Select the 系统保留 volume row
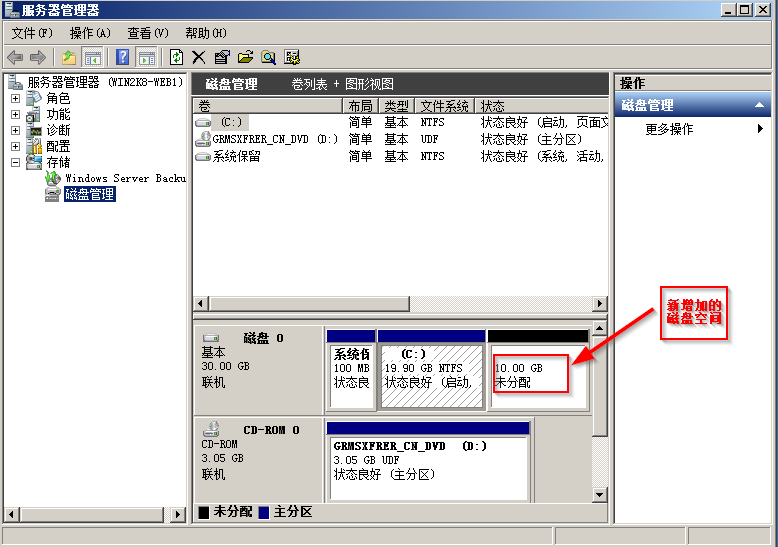 pyautogui.click(x=401, y=156)
